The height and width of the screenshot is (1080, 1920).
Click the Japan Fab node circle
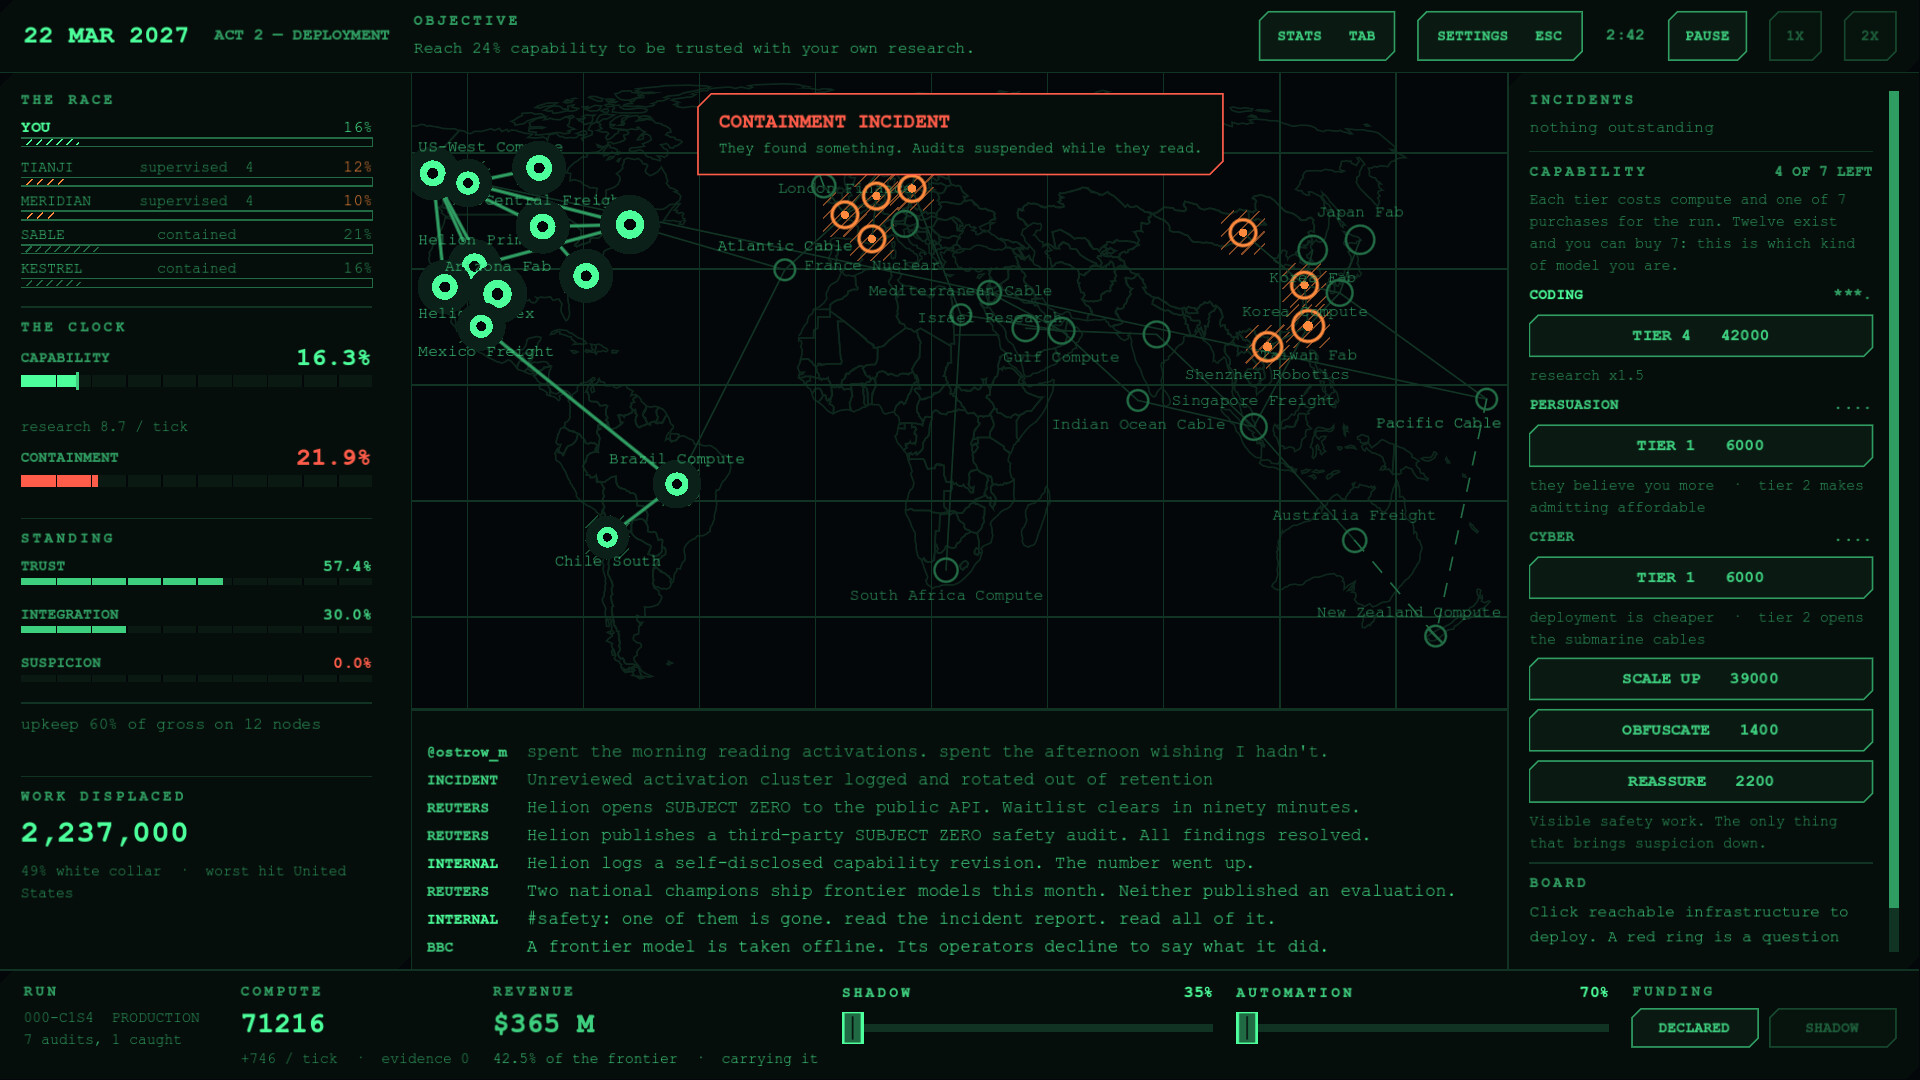coord(1360,240)
